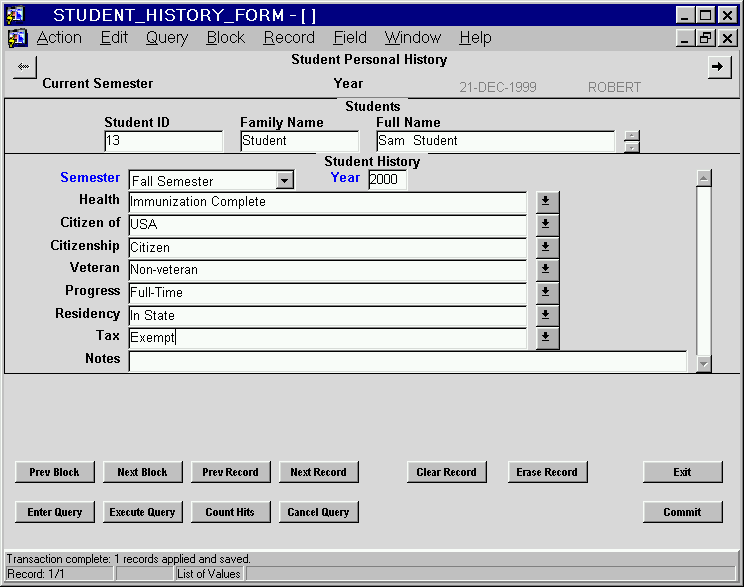
Task: Open list of values for Veteran field
Action: [x=547, y=269]
